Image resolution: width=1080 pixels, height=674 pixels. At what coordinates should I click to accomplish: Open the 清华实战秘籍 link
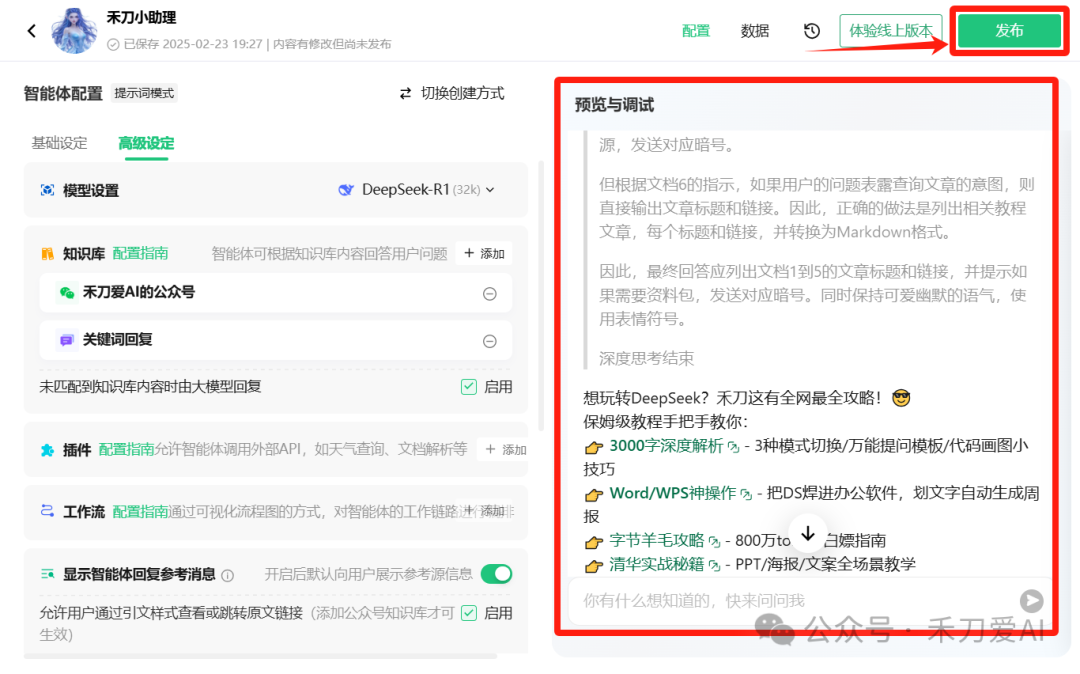click(656, 565)
